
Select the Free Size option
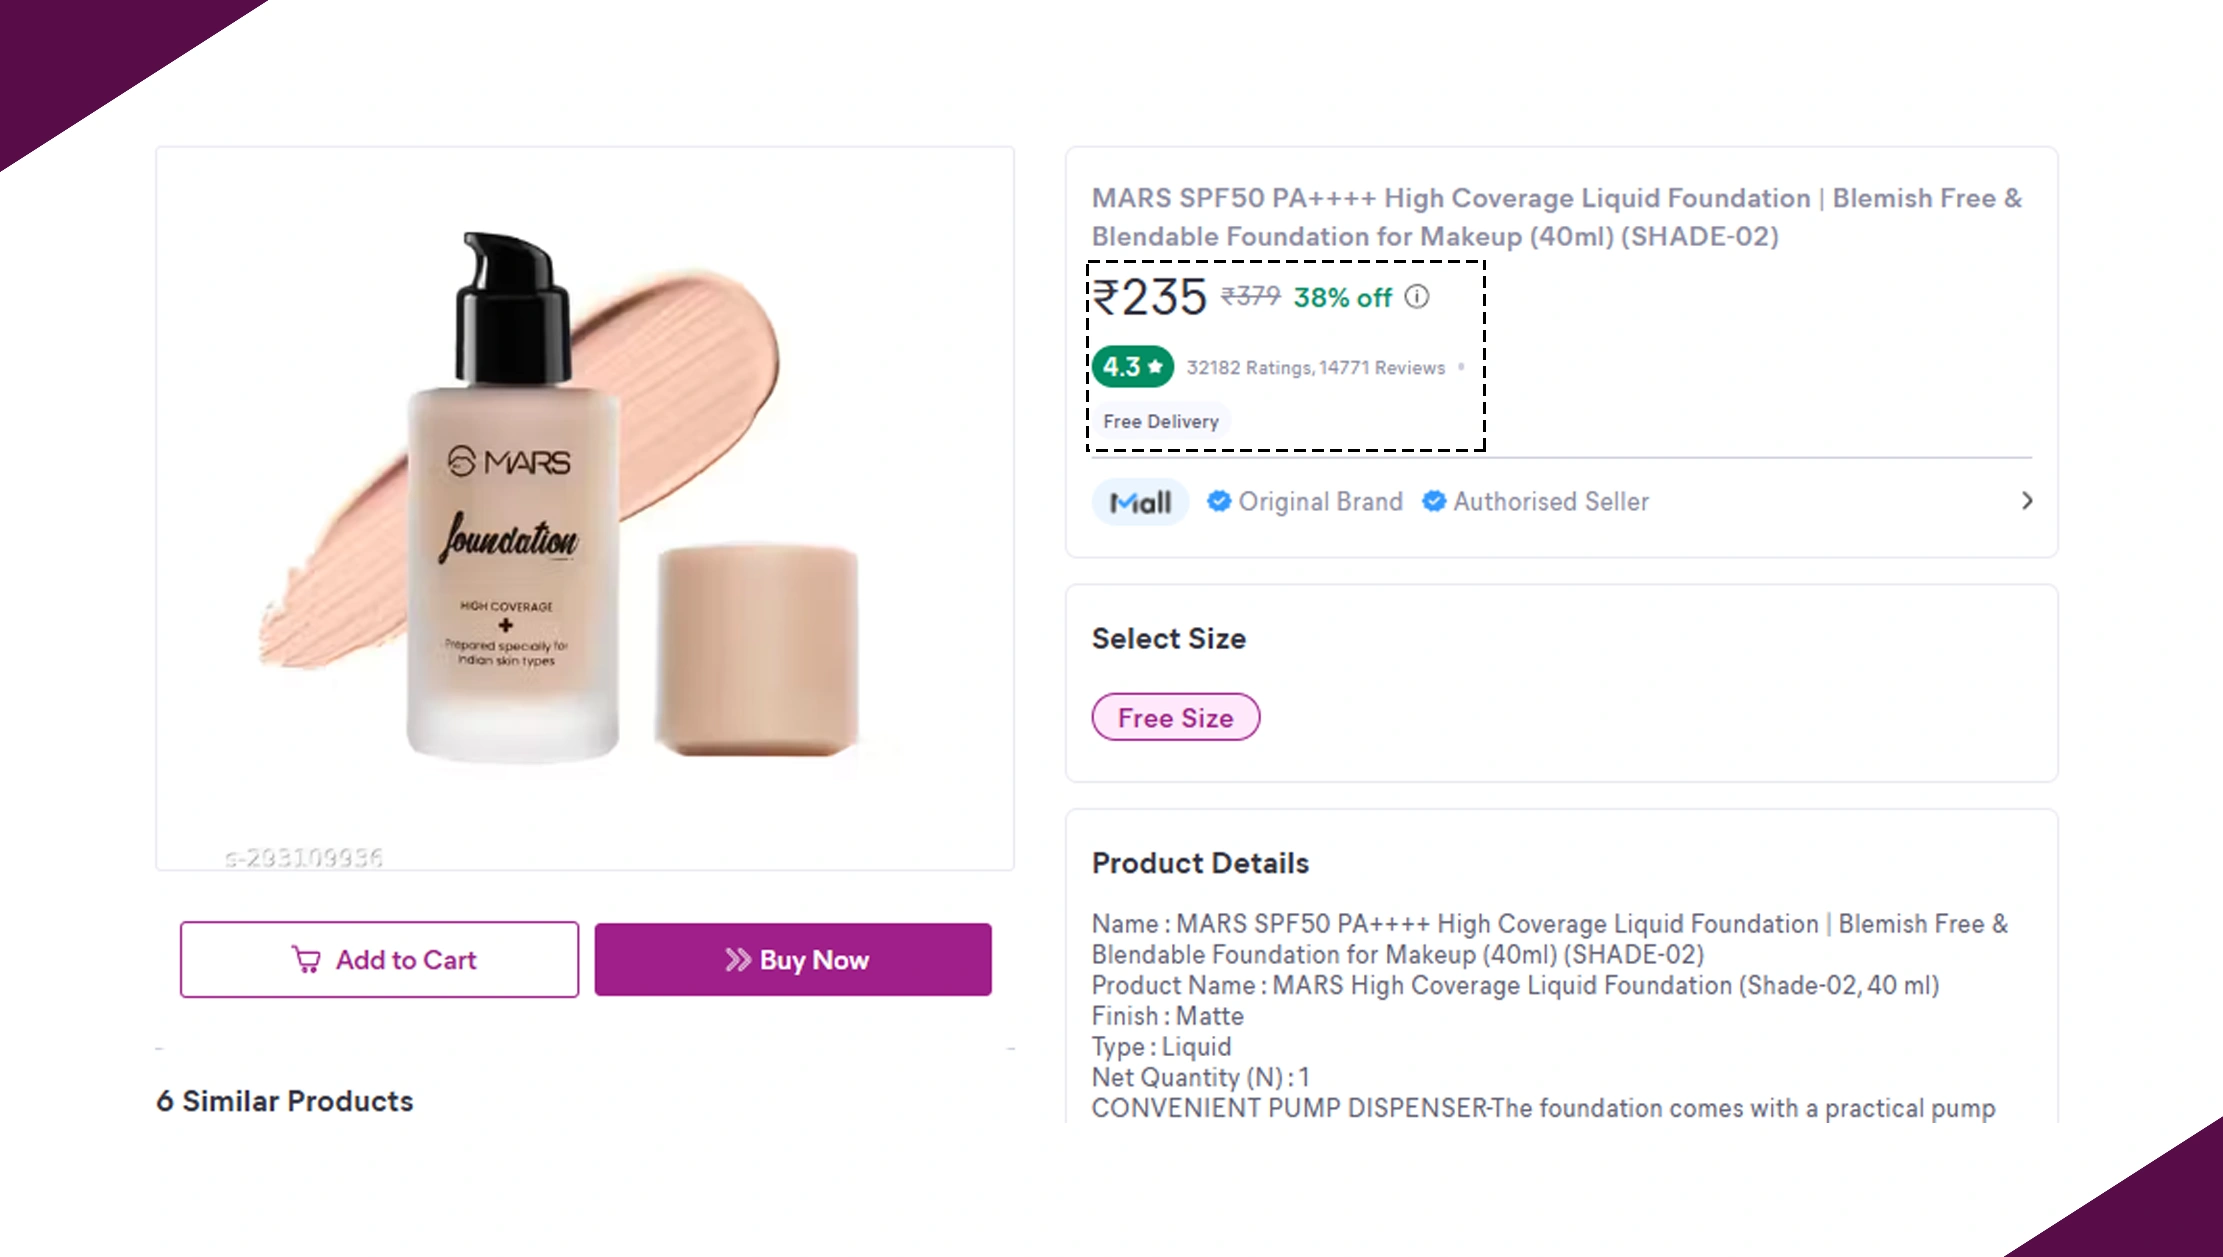coord(1175,717)
